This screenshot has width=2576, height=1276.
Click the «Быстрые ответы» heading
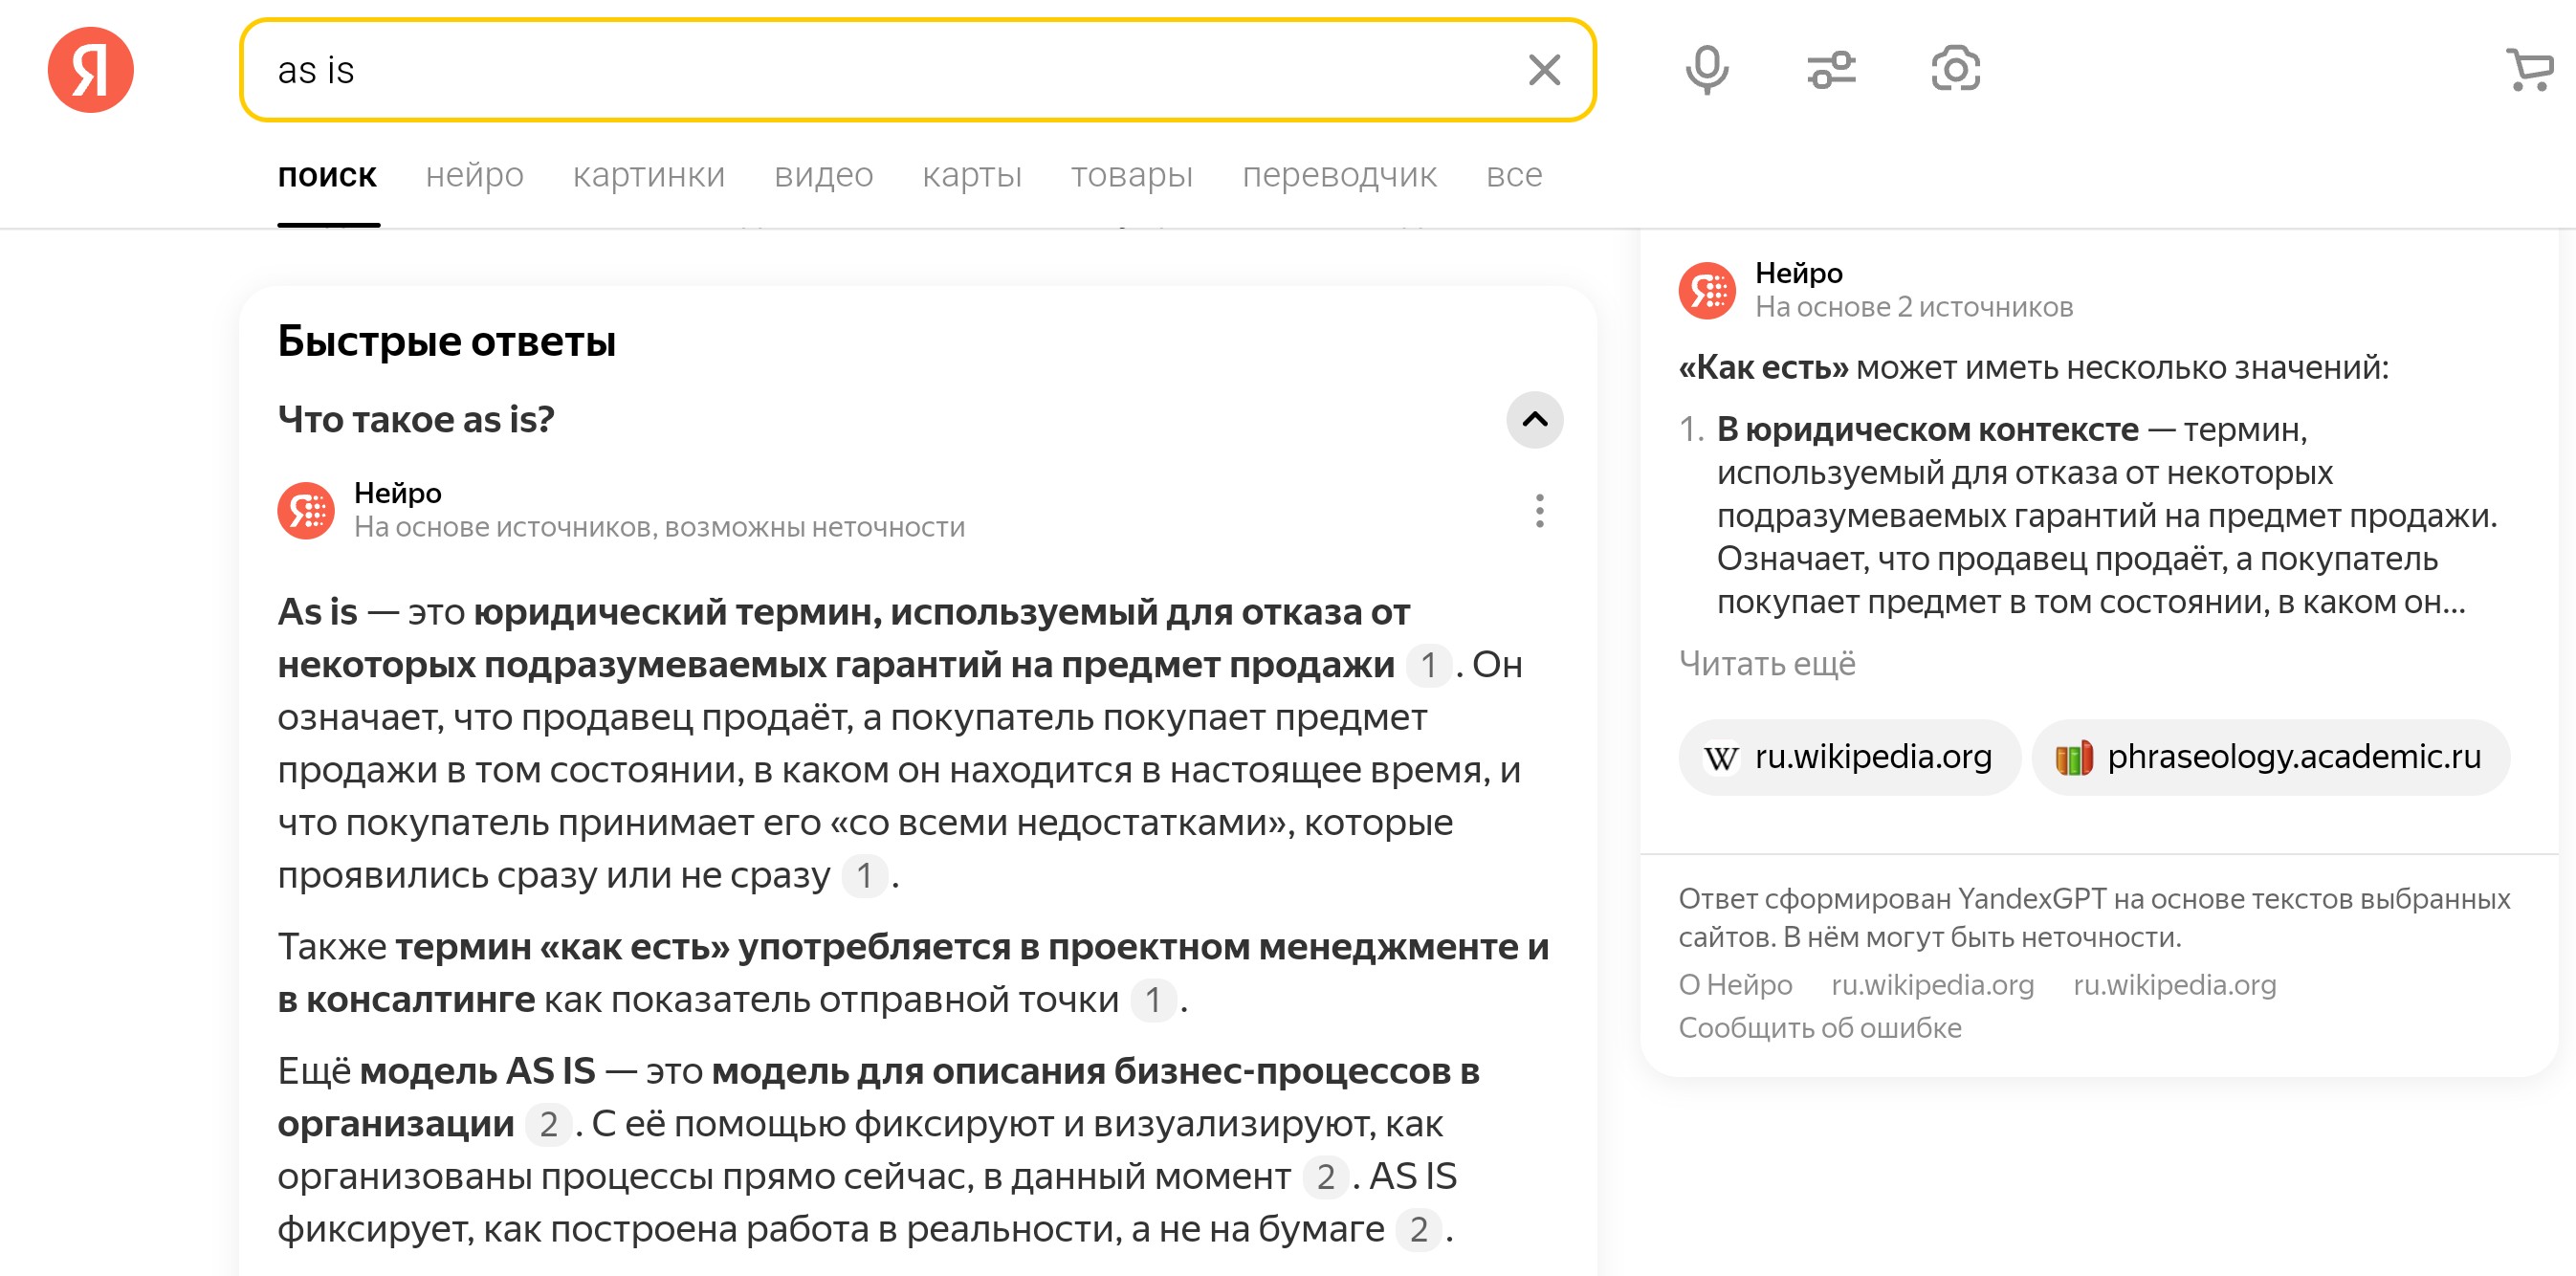pyautogui.click(x=446, y=342)
